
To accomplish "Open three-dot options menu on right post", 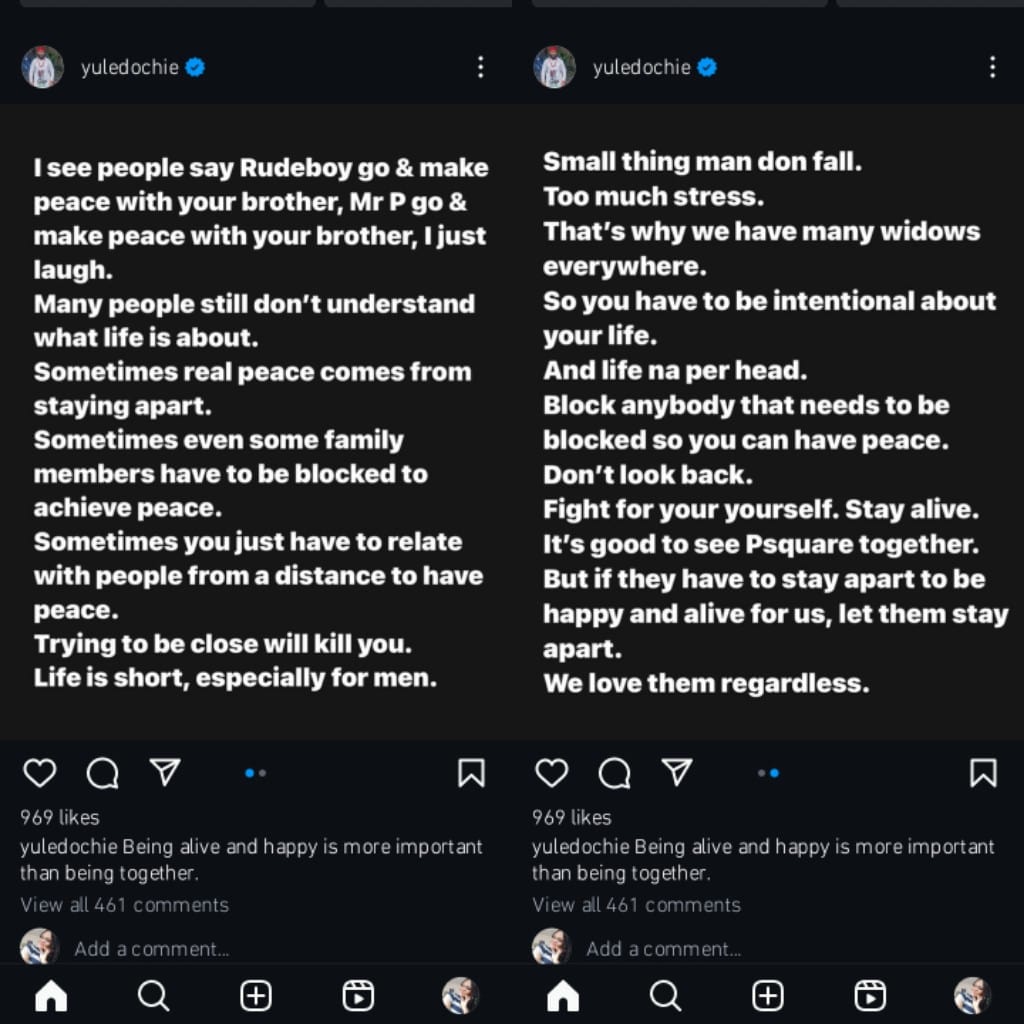I will tap(992, 67).
